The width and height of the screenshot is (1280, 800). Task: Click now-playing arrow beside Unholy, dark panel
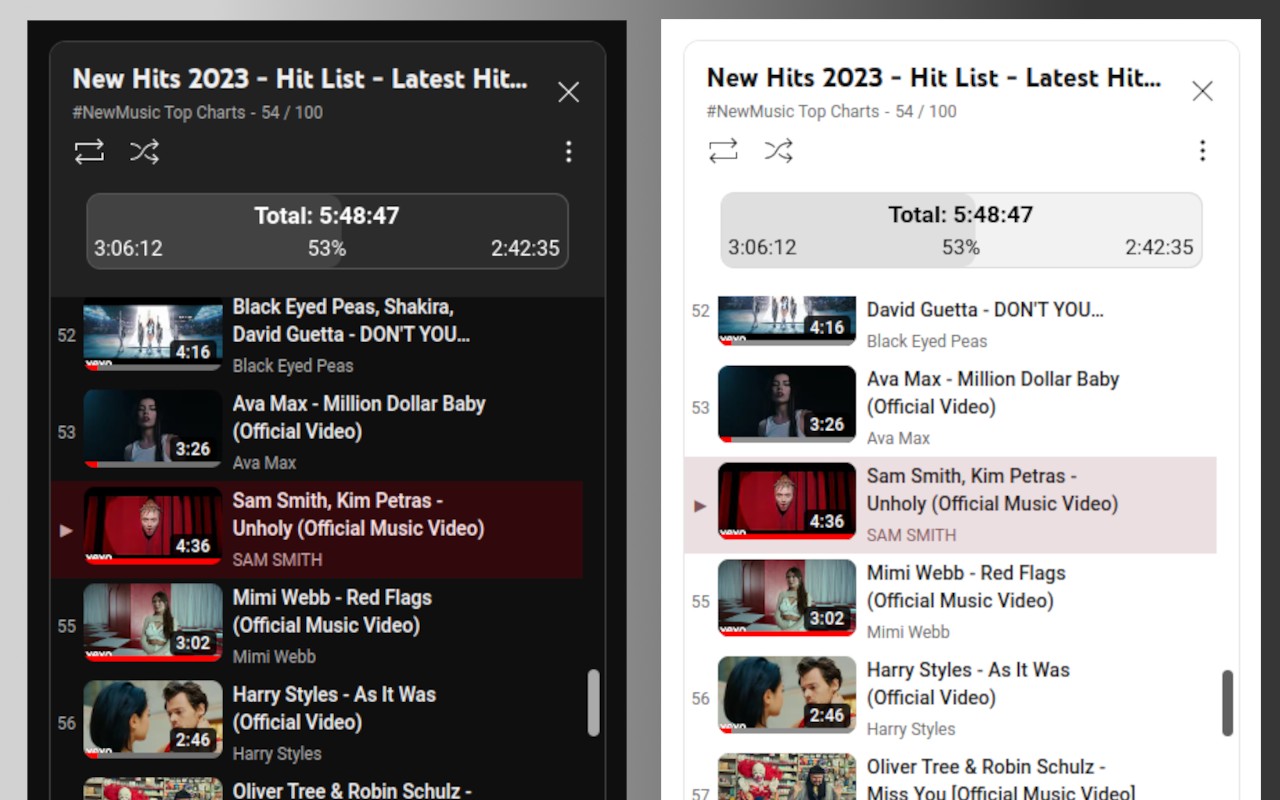point(66,530)
